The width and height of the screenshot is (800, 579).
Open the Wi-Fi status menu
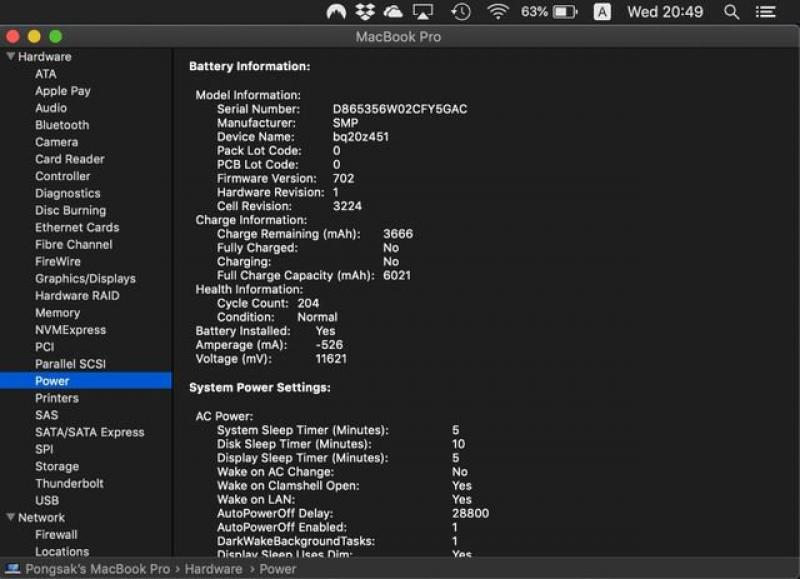coord(498,12)
